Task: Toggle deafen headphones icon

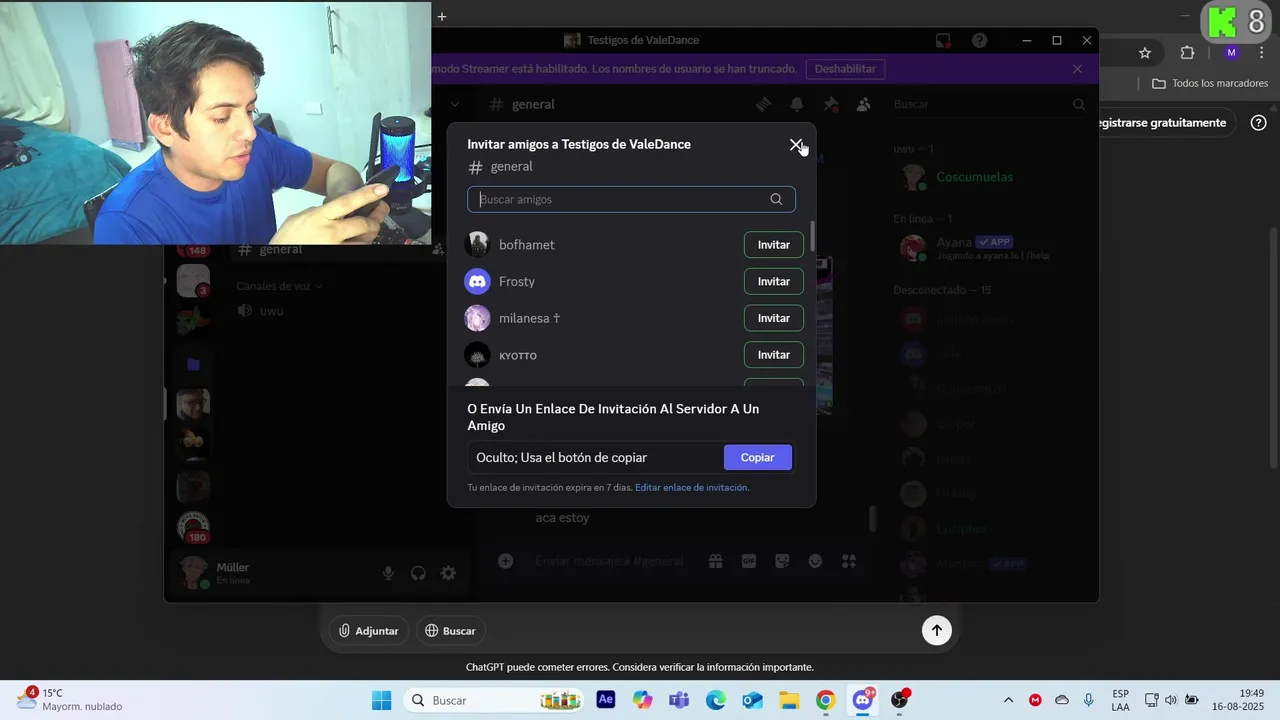Action: (x=418, y=573)
